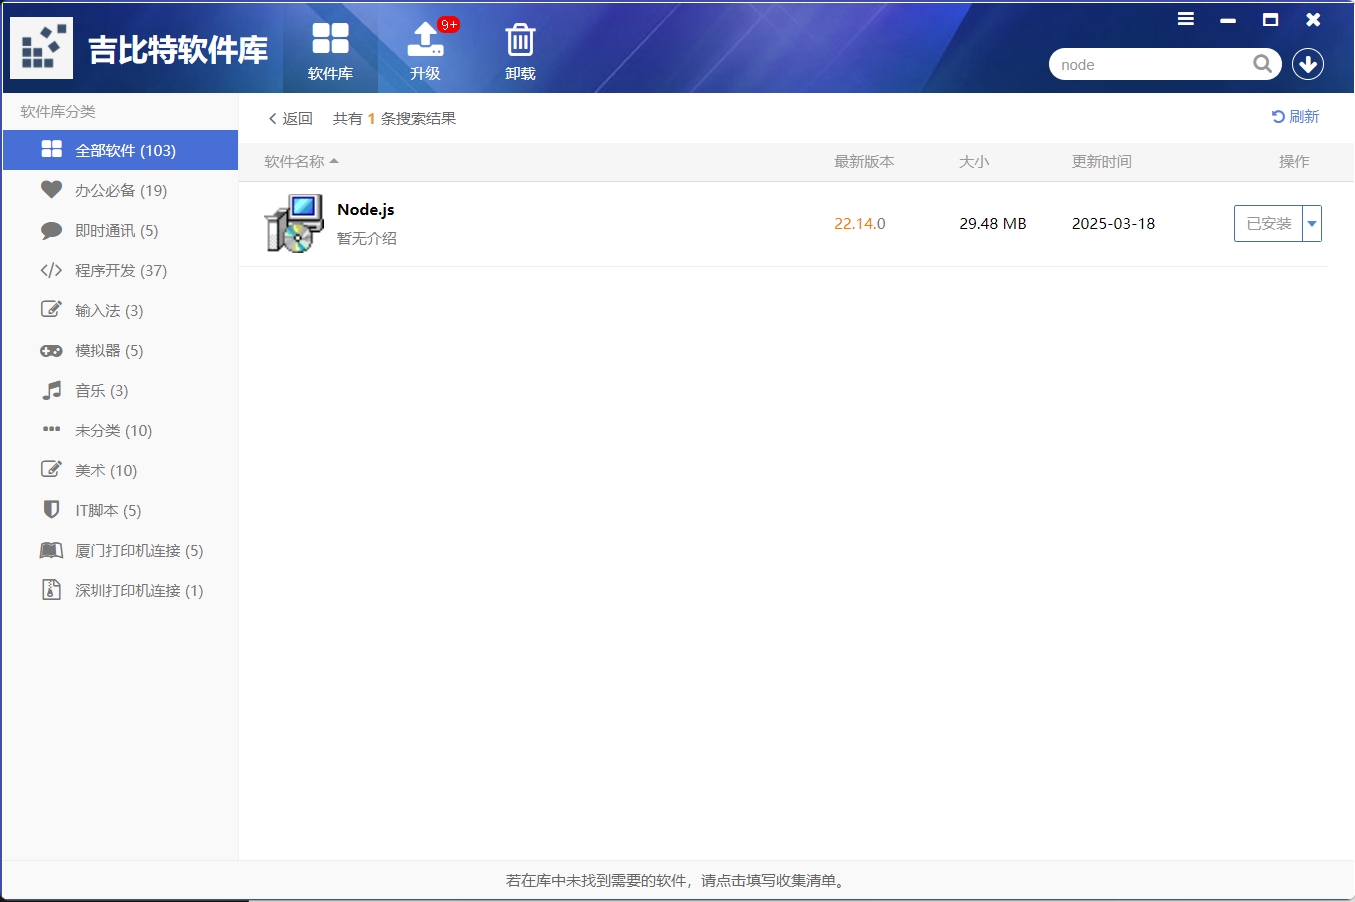Go back with the 返回 link
The width and height of the screenshot is (1355, 902).
pos(291,119)
